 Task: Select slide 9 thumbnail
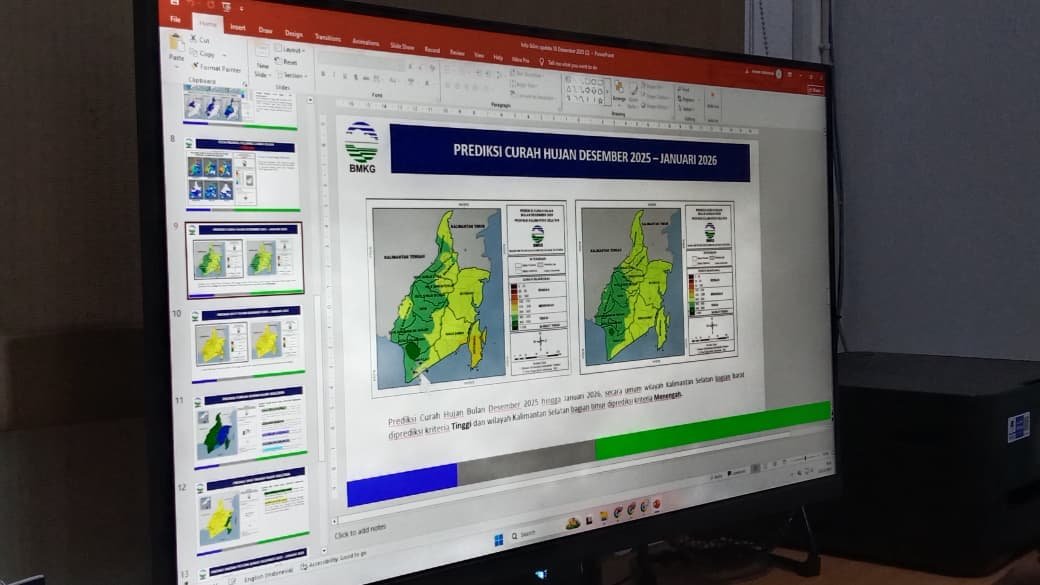(x=244, y=259)
